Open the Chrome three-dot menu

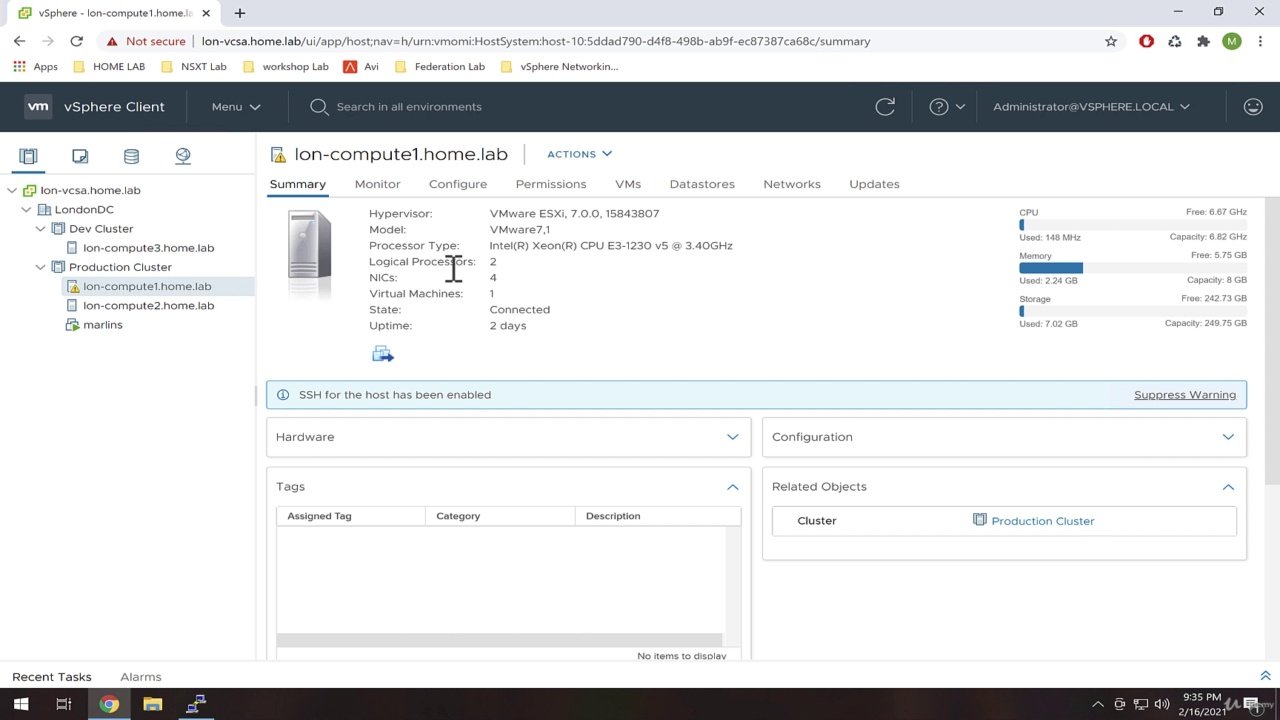[x=1260, y=41]
